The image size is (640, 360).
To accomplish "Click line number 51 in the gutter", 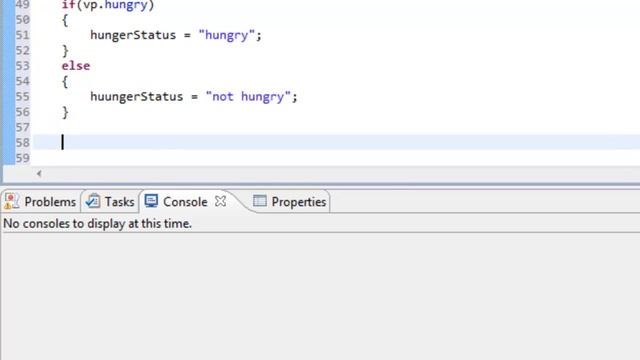I will [22, 35].
